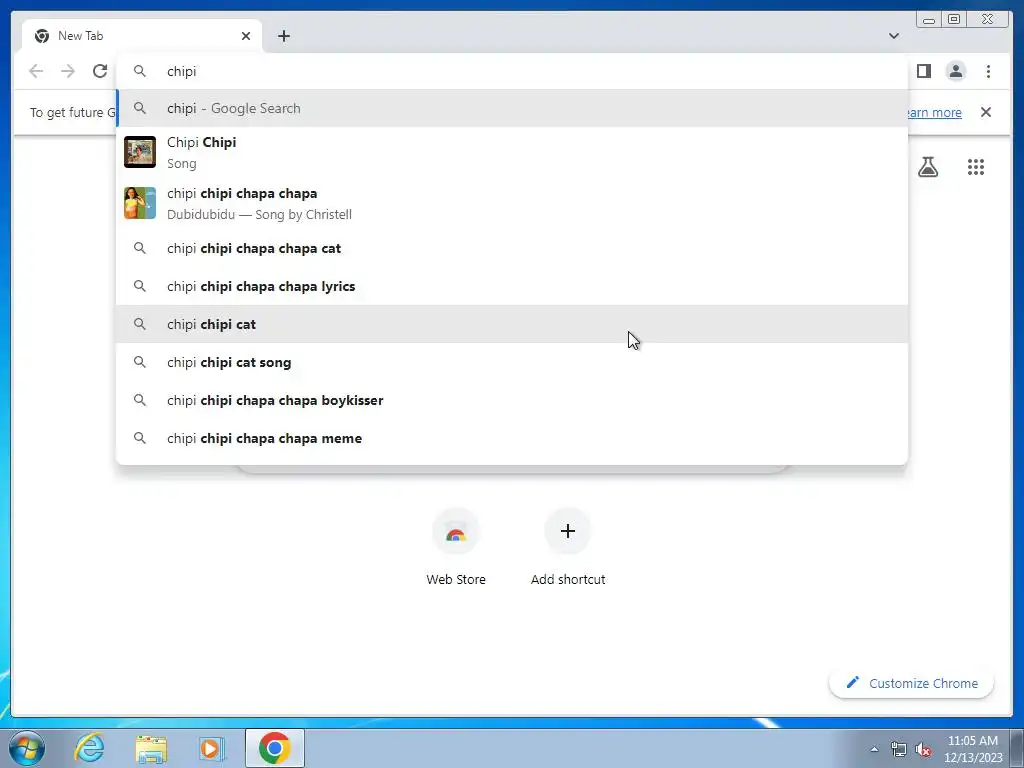Open the network status tray icon
This screenshot has width=1024, height=768.
(899, 749)
